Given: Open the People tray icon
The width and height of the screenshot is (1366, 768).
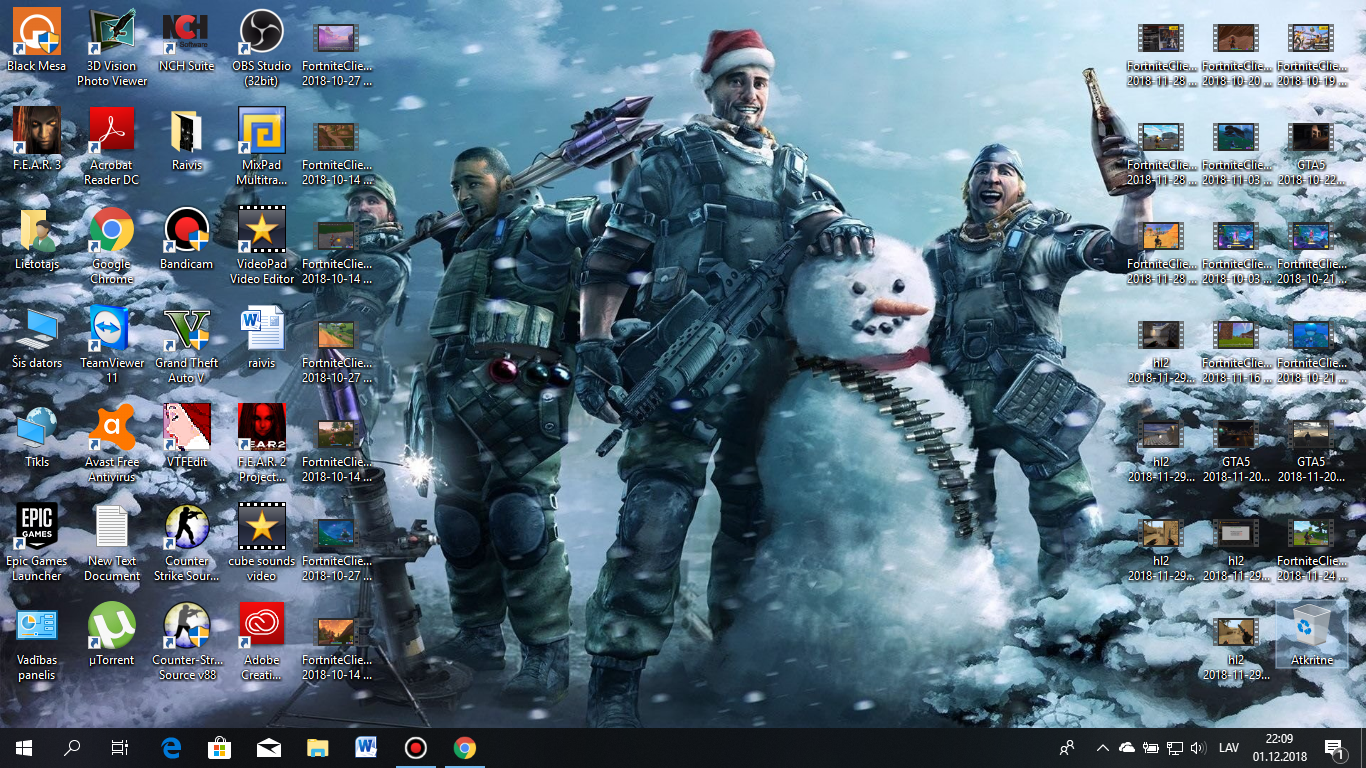Looking at the screenshot, I should [x=1068, y=748].
